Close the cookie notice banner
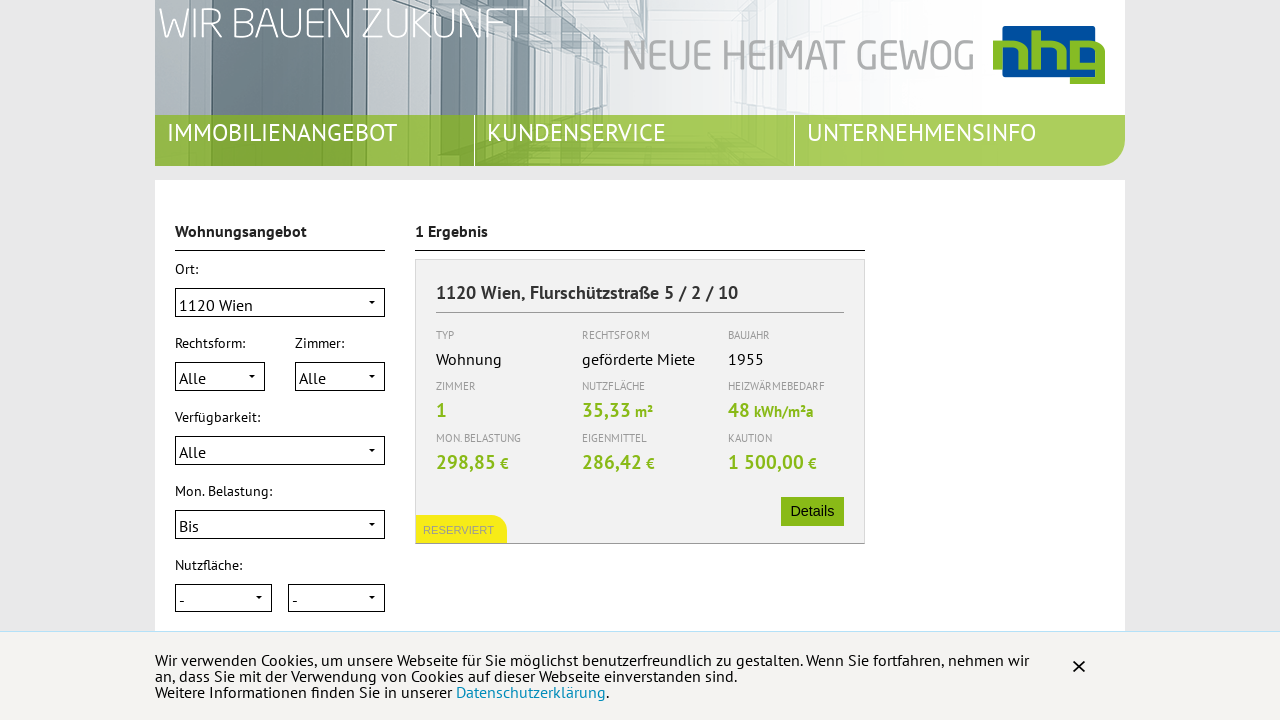 (1078, 667)
